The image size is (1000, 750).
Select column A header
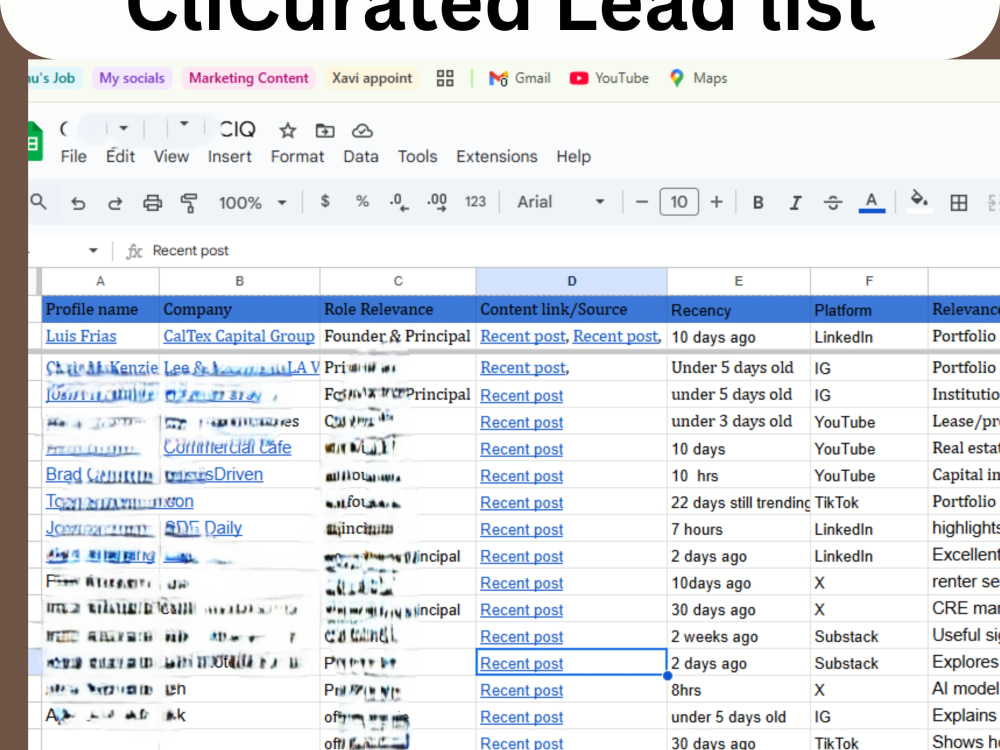pos(100,281)
